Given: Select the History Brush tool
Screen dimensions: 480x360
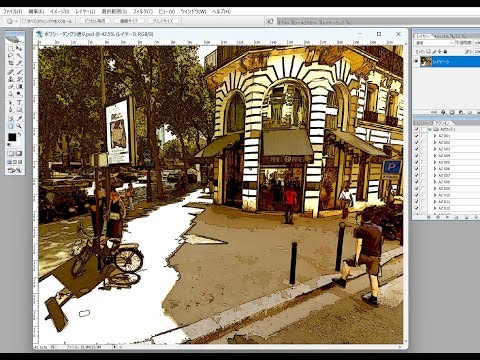Looking at the screenshot, I should tap(19, 79).
